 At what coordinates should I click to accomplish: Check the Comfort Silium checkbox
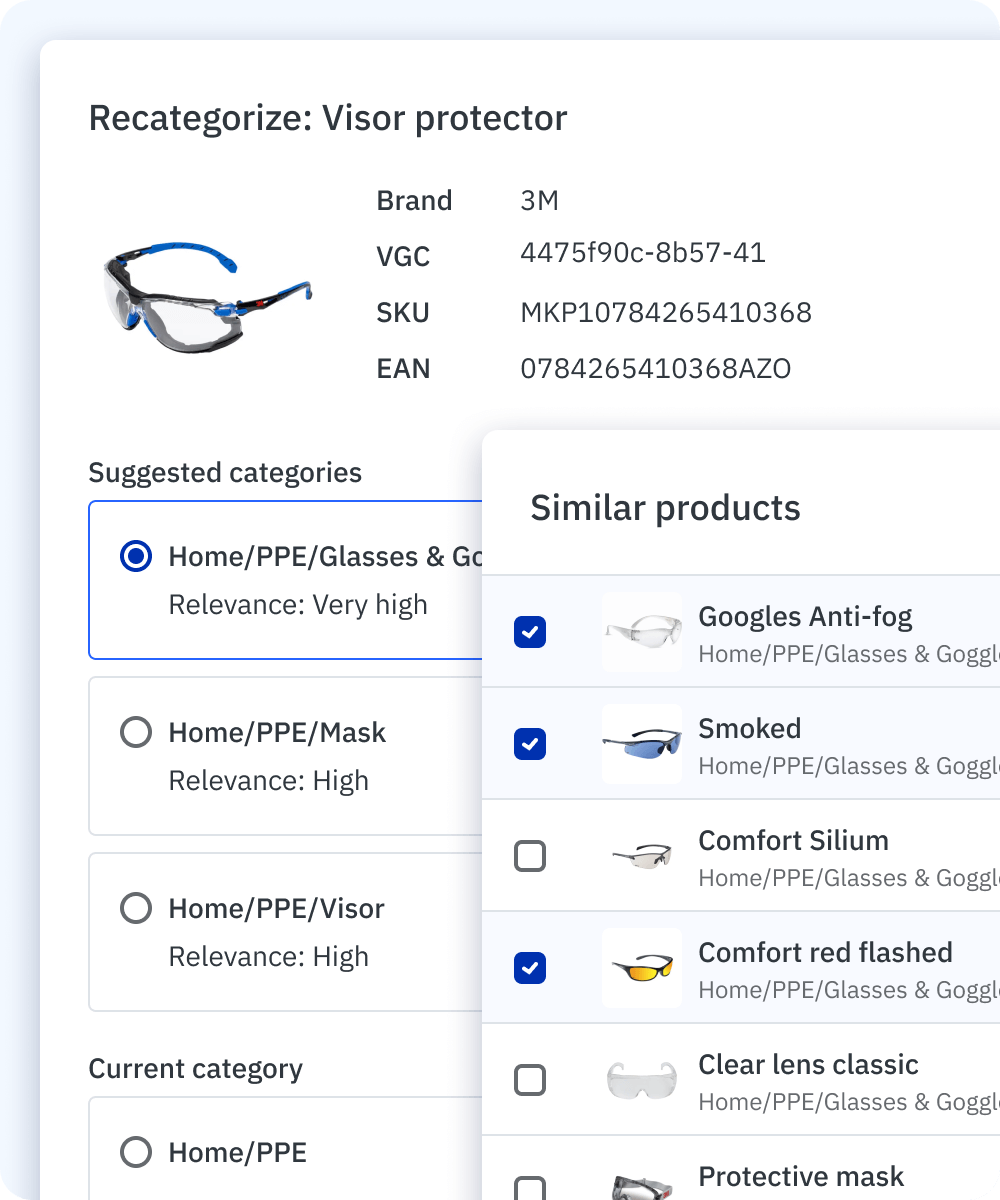tap(530, 856)
